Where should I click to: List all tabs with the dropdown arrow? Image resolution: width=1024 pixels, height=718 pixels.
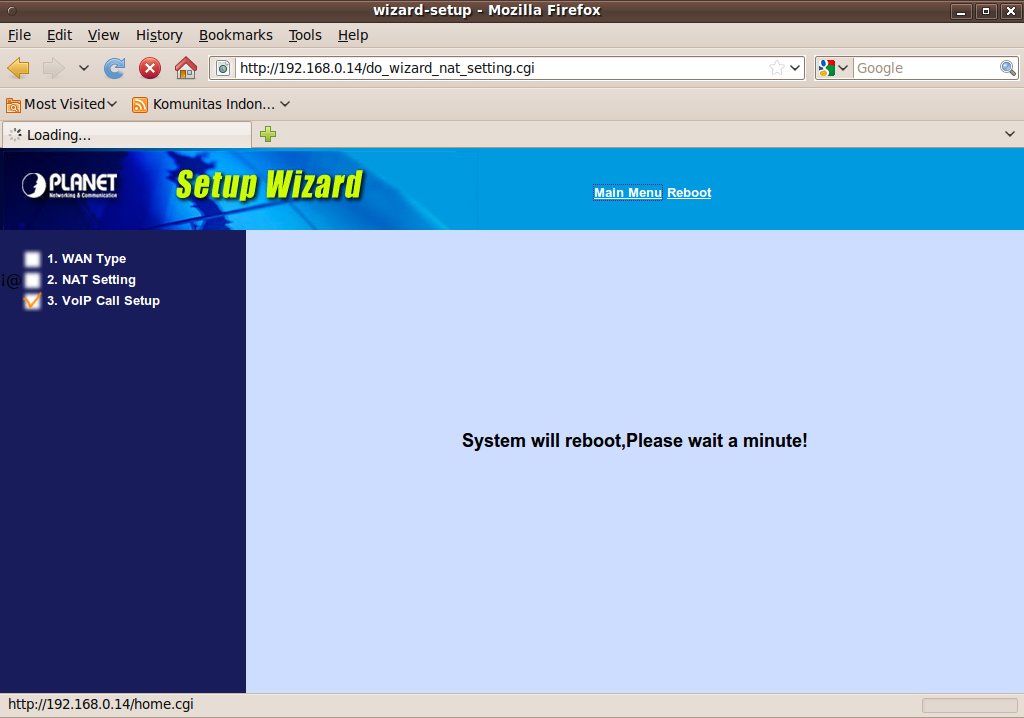click(1010, 134)
